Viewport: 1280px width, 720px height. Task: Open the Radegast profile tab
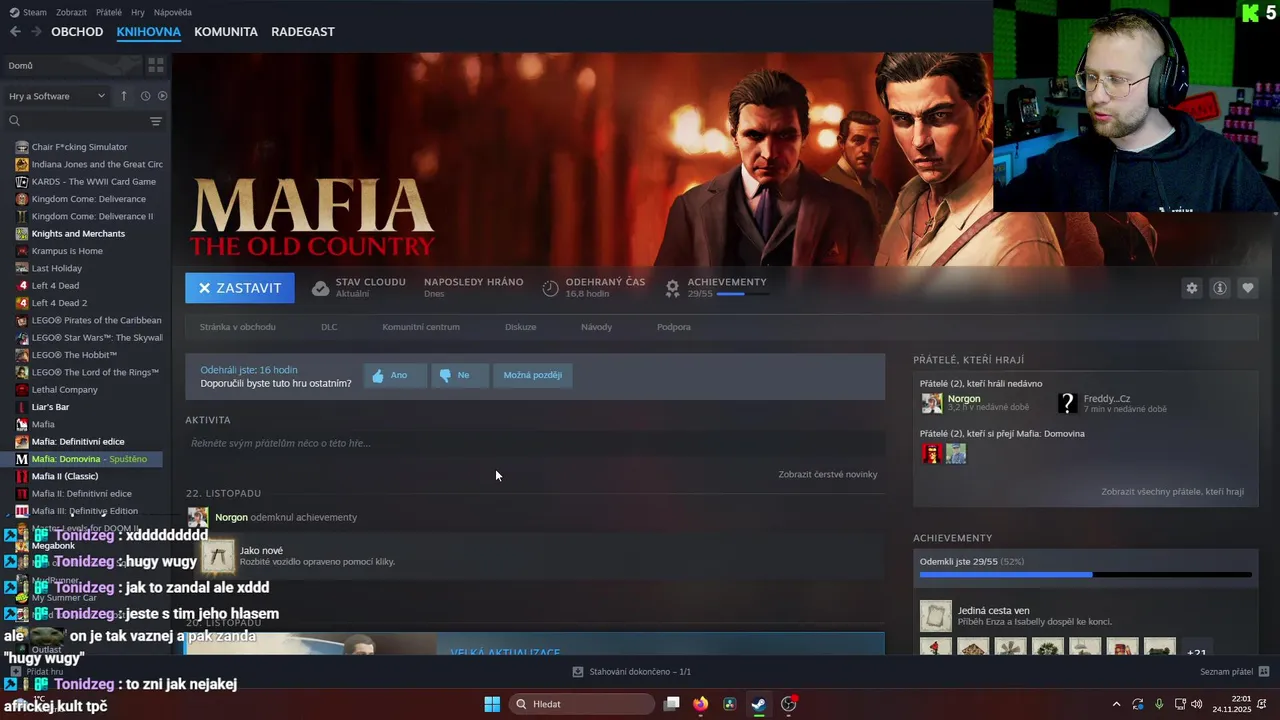pos(303,32)
